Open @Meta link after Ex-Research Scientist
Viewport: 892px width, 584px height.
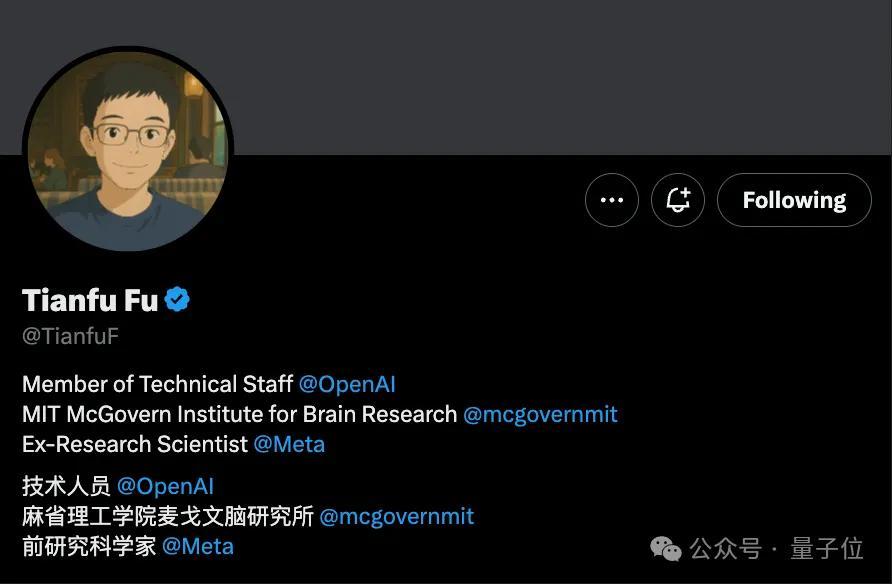coord(289,444)
